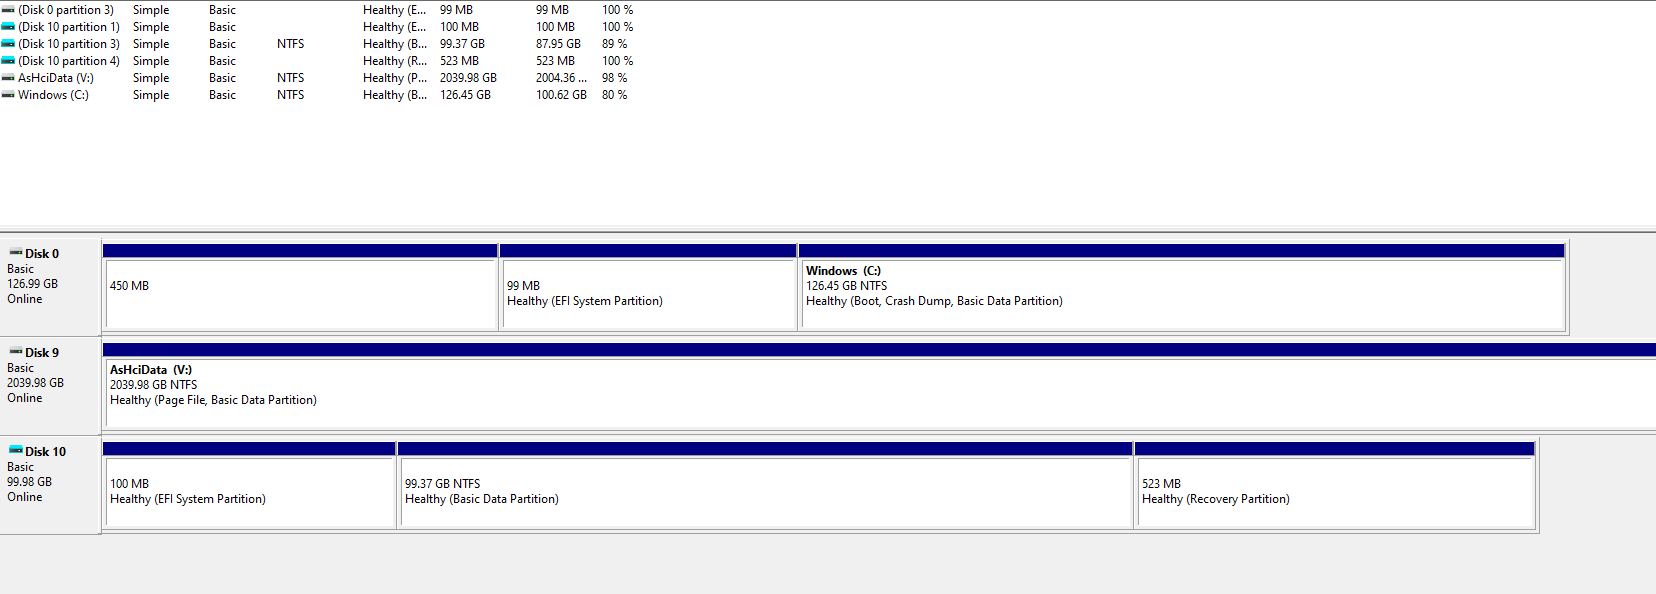Select the Windows (C:) partition block on Disk 0
Viewport: 1656px width, 594px height.
(x=1182, y=287)
